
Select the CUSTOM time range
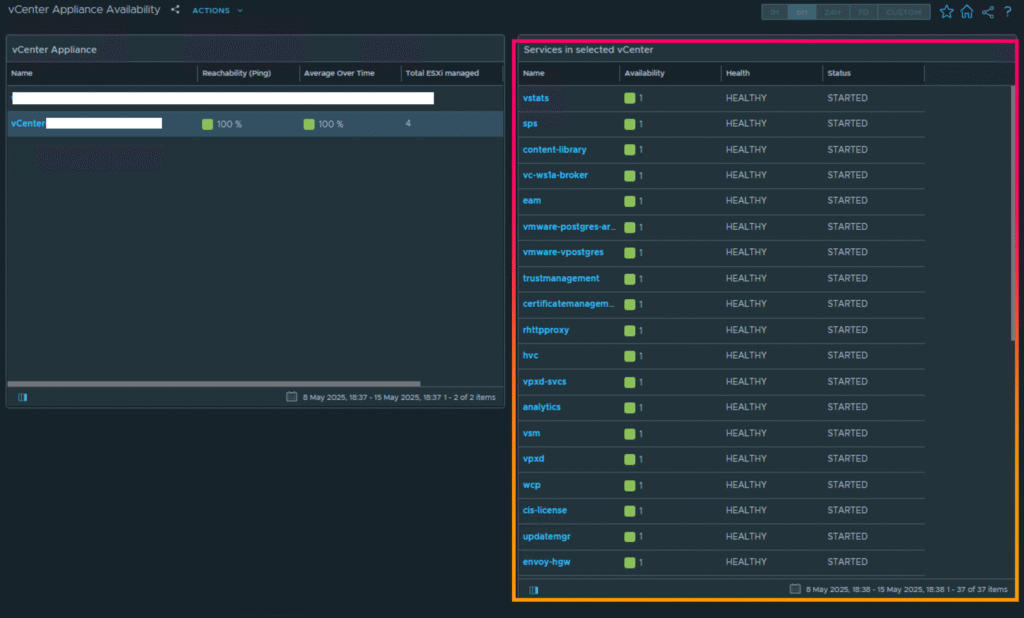point(904,12)
